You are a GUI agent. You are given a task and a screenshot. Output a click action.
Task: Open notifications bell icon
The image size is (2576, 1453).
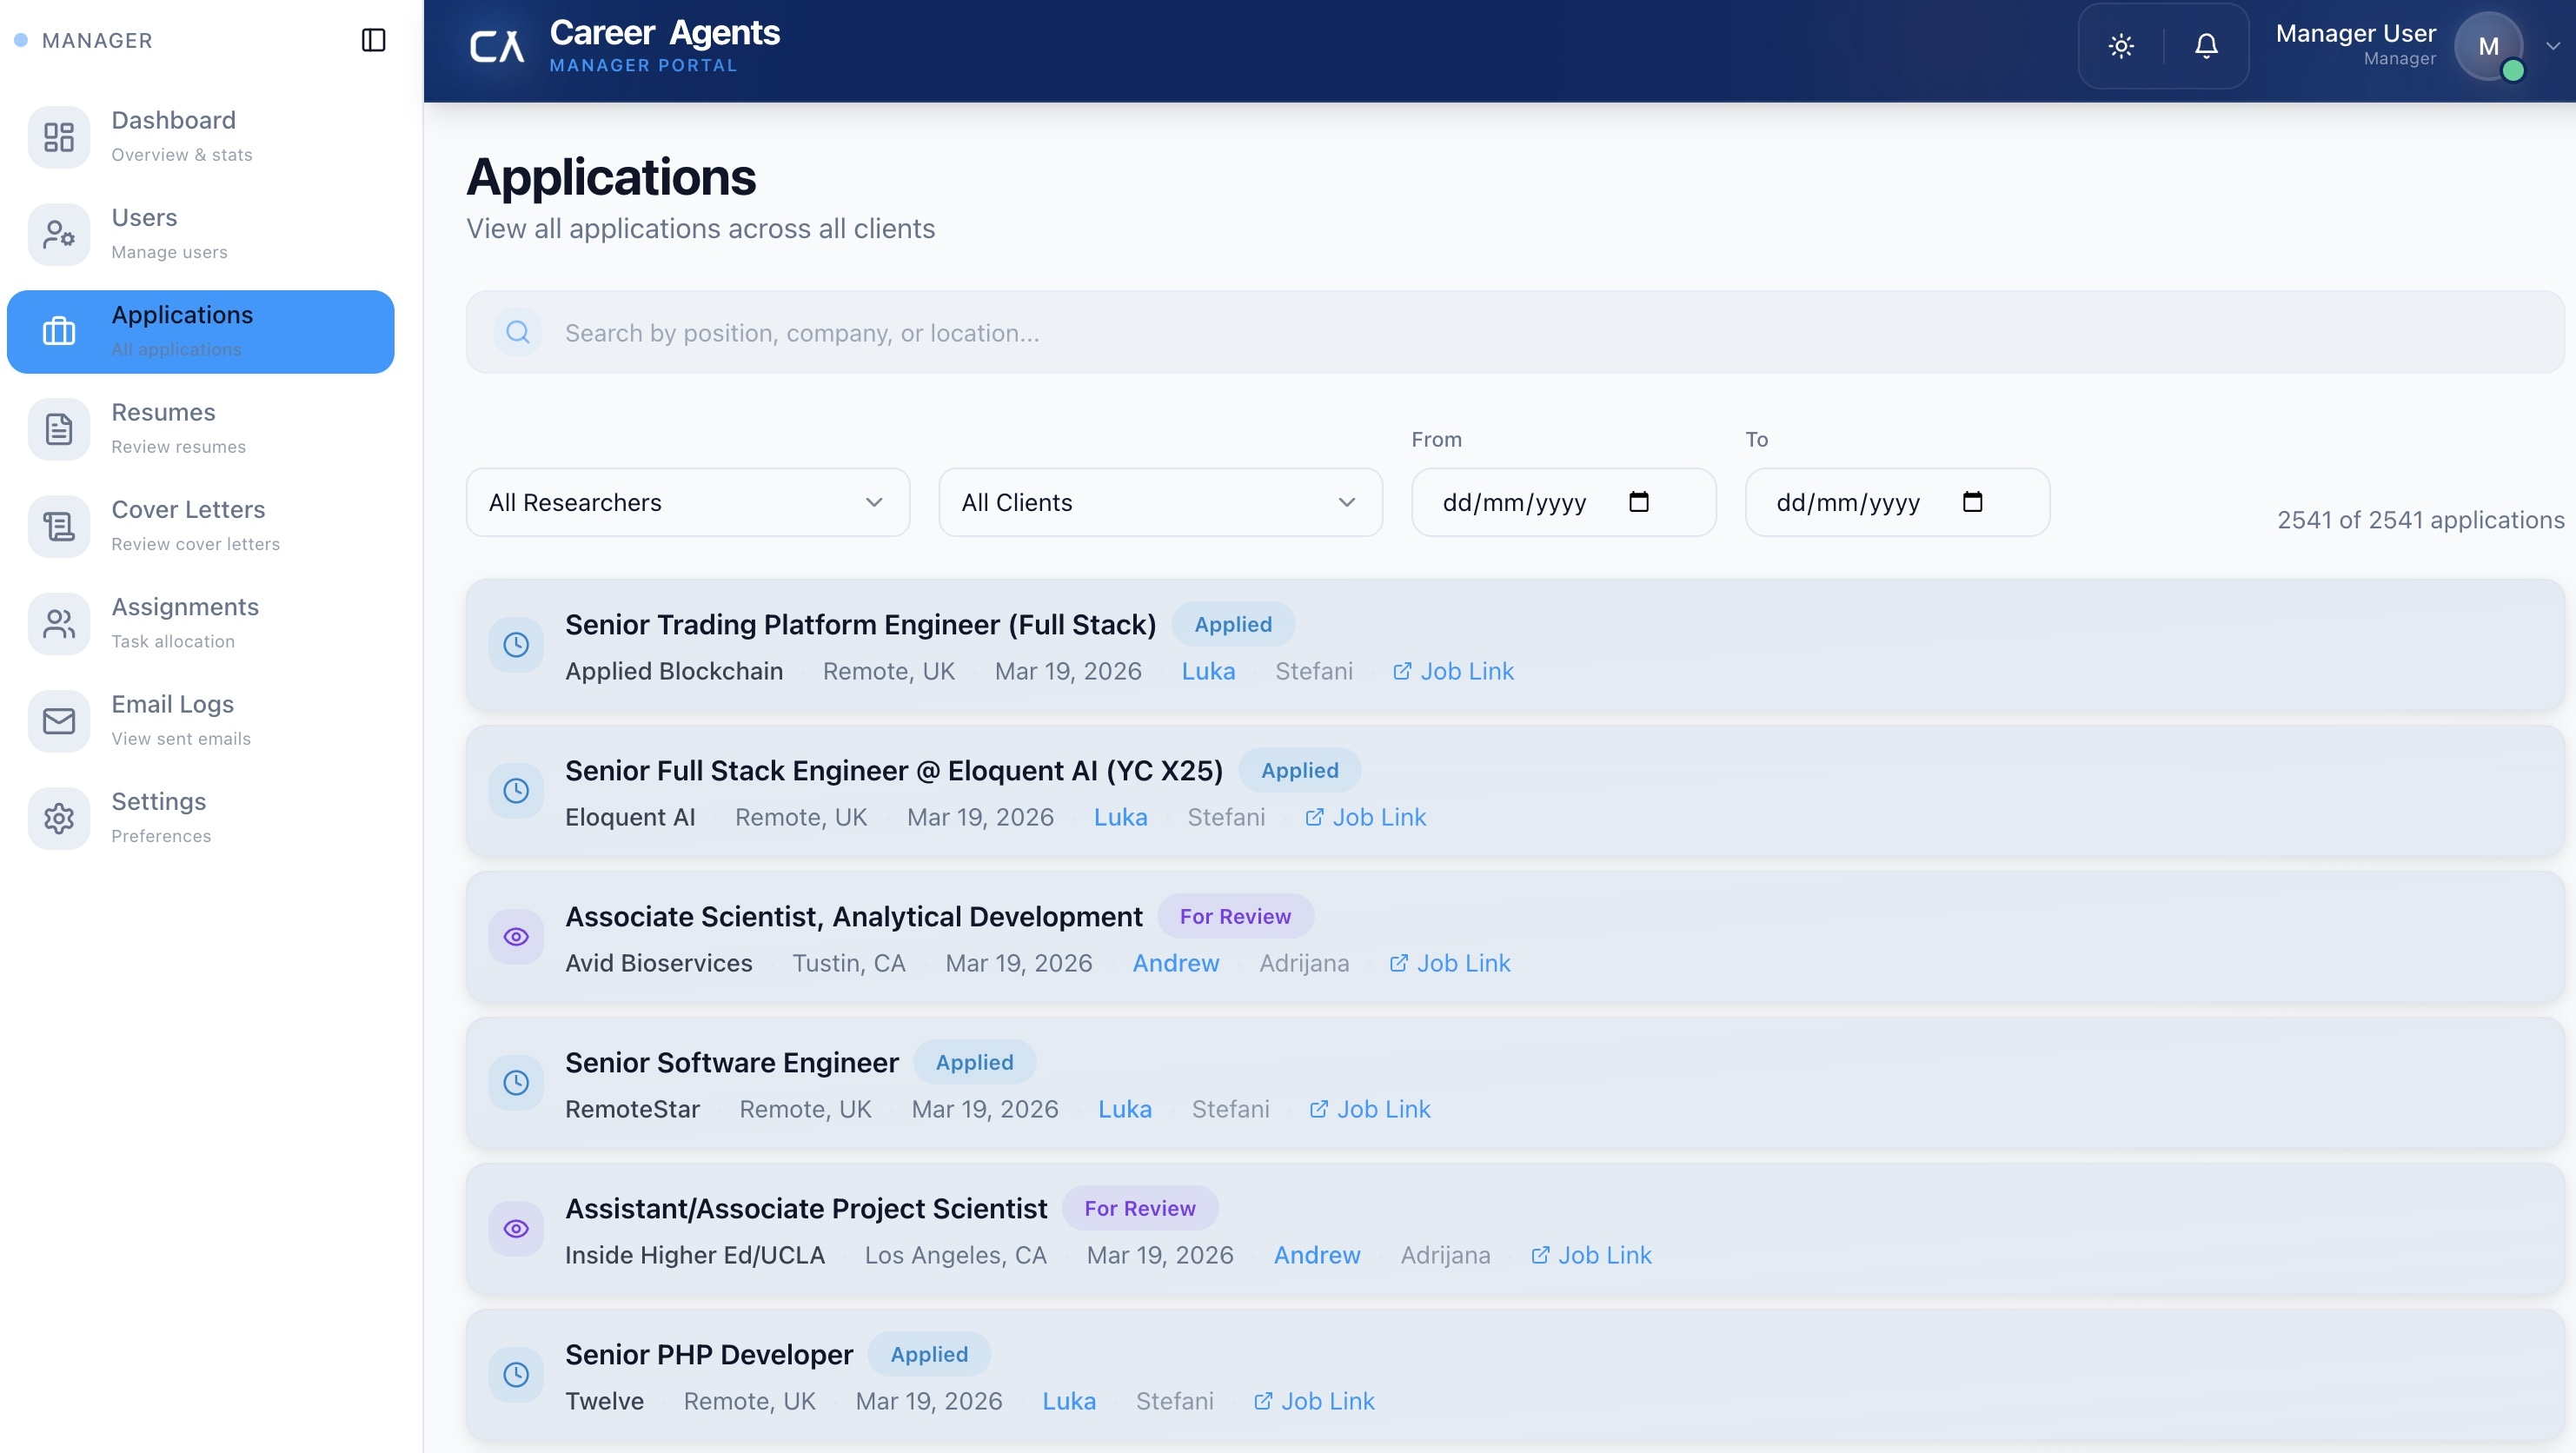click(2206, 46)
